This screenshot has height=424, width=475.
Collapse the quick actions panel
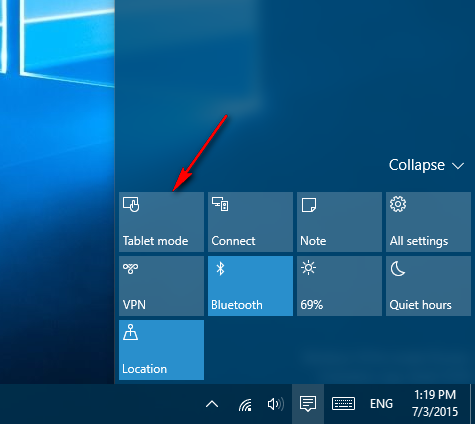pos(426,165)
